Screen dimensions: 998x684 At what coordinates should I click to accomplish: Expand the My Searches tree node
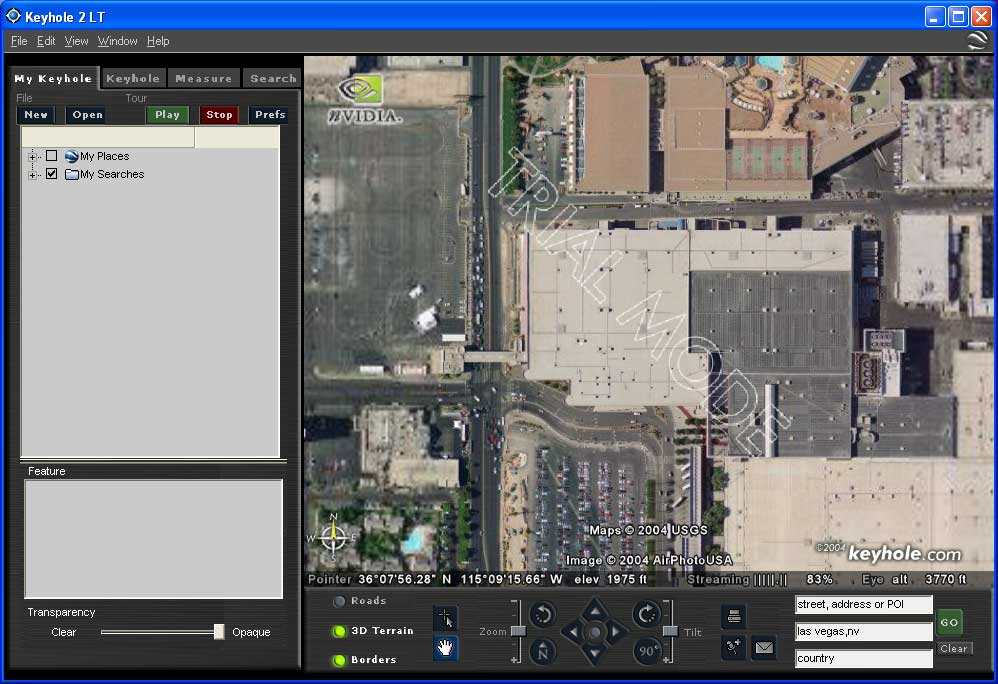coord(32,174)
